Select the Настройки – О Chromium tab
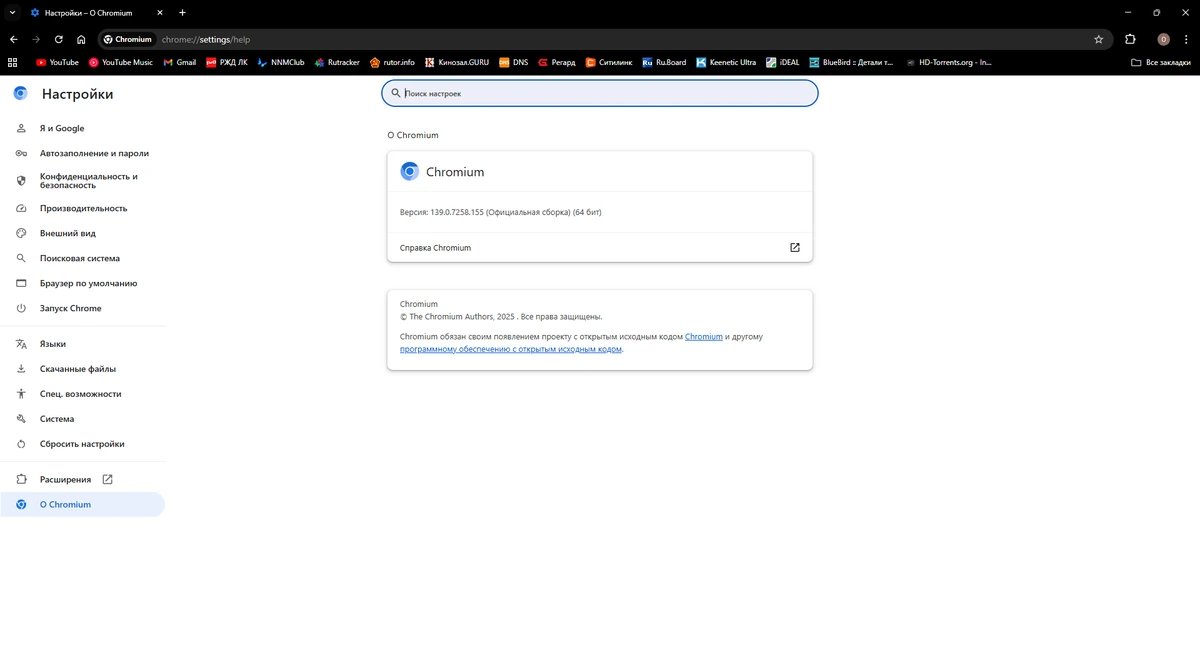1200x650 pixels. [96, 13]
